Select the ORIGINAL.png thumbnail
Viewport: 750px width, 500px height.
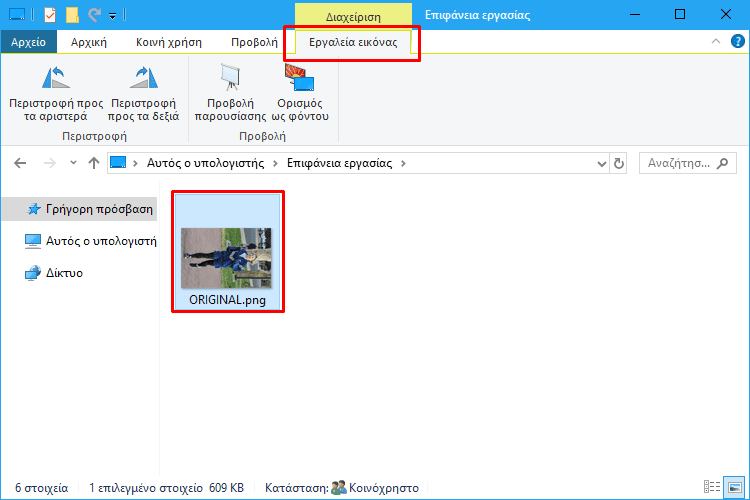[226, 258]
